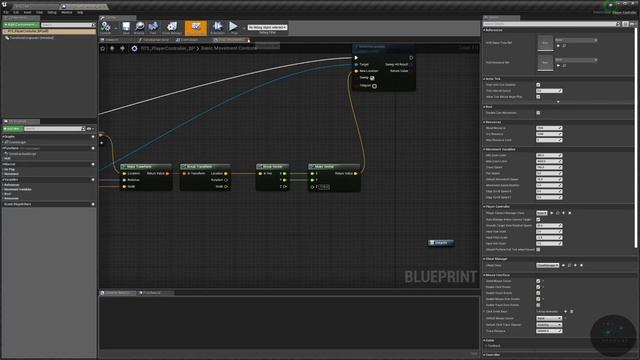Select EventGraph in the My Blueprint list
Screen dimensions: 640x360
[x=17, y=142]
